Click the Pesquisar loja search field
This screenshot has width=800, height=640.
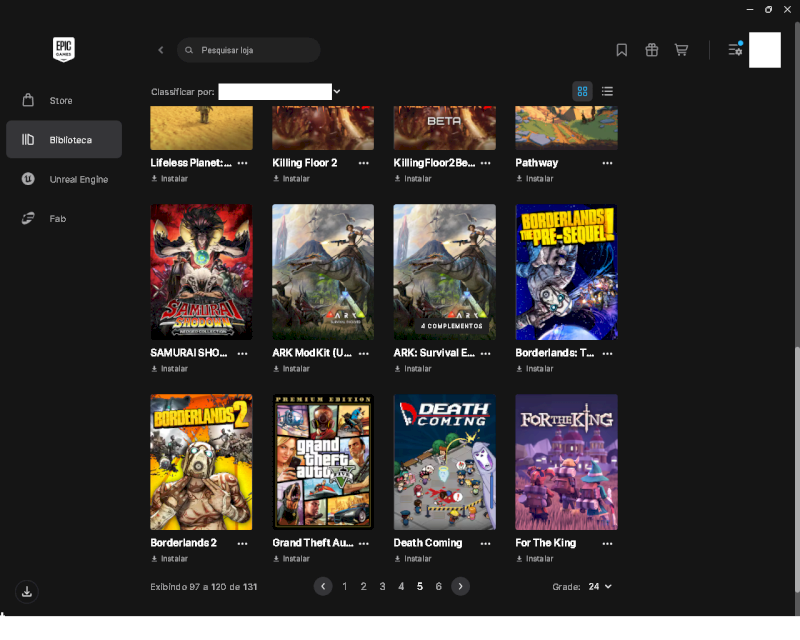[248, 50]
